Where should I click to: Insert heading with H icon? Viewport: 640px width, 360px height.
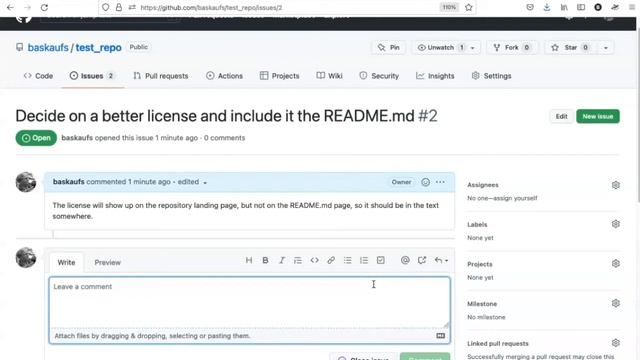(x=249, y=260)
